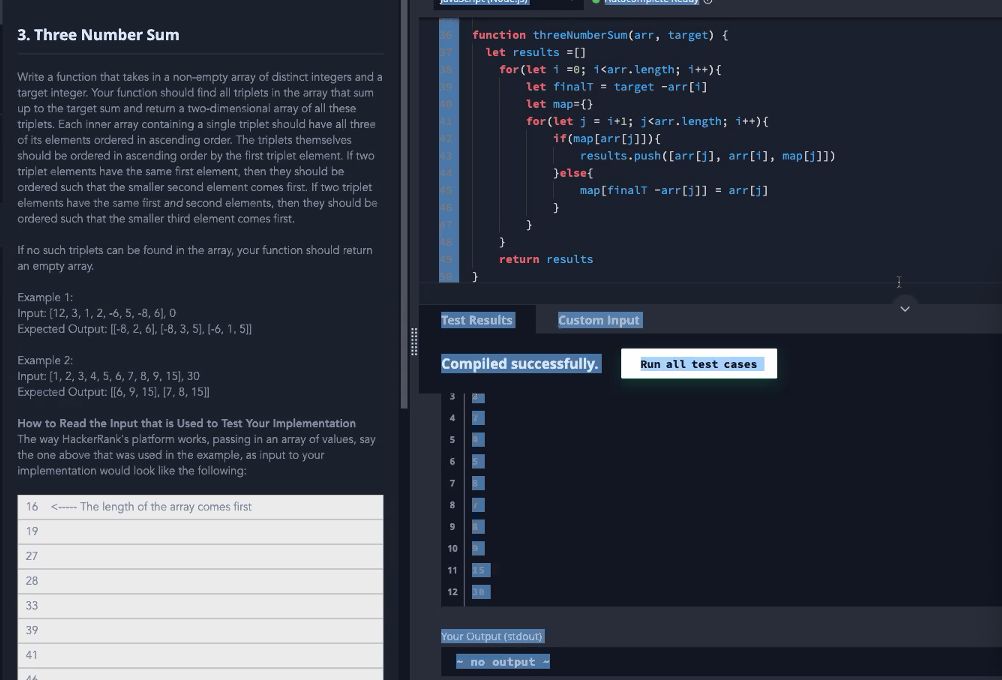This screenshot has width=1002, height=680.
Task: Open the Custom Input tab
Action: [x=599, y=320]
